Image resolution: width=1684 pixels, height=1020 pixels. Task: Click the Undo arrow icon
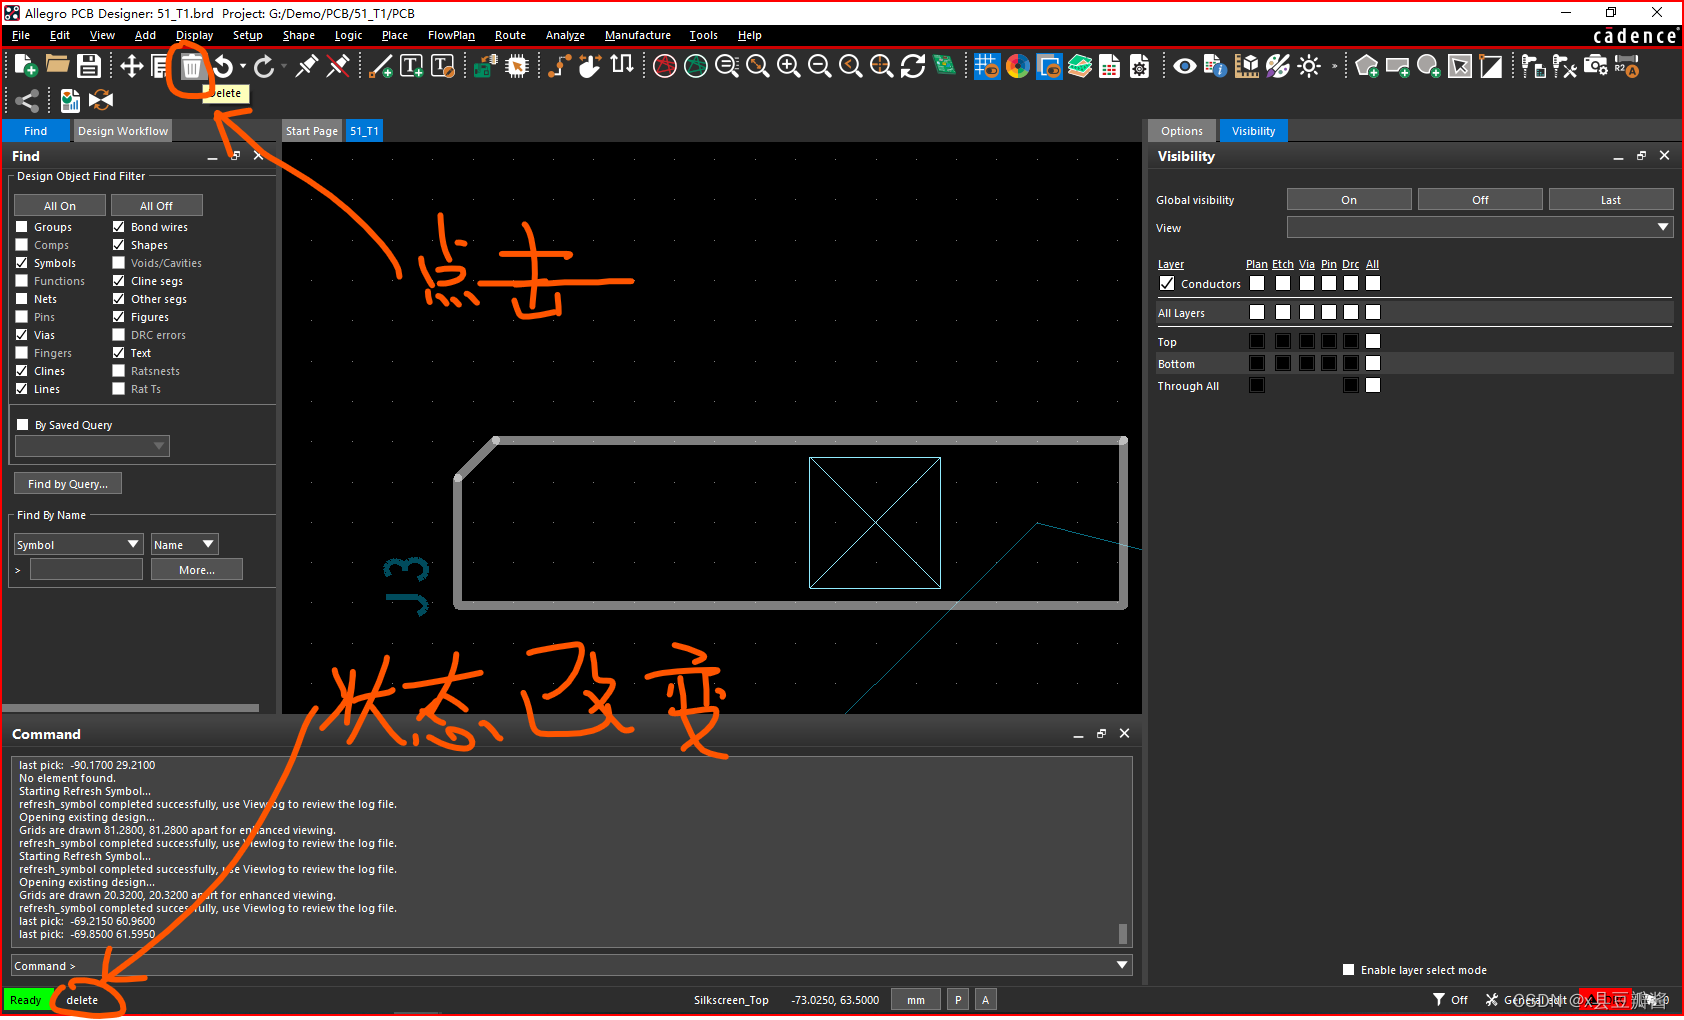point(222,66)
